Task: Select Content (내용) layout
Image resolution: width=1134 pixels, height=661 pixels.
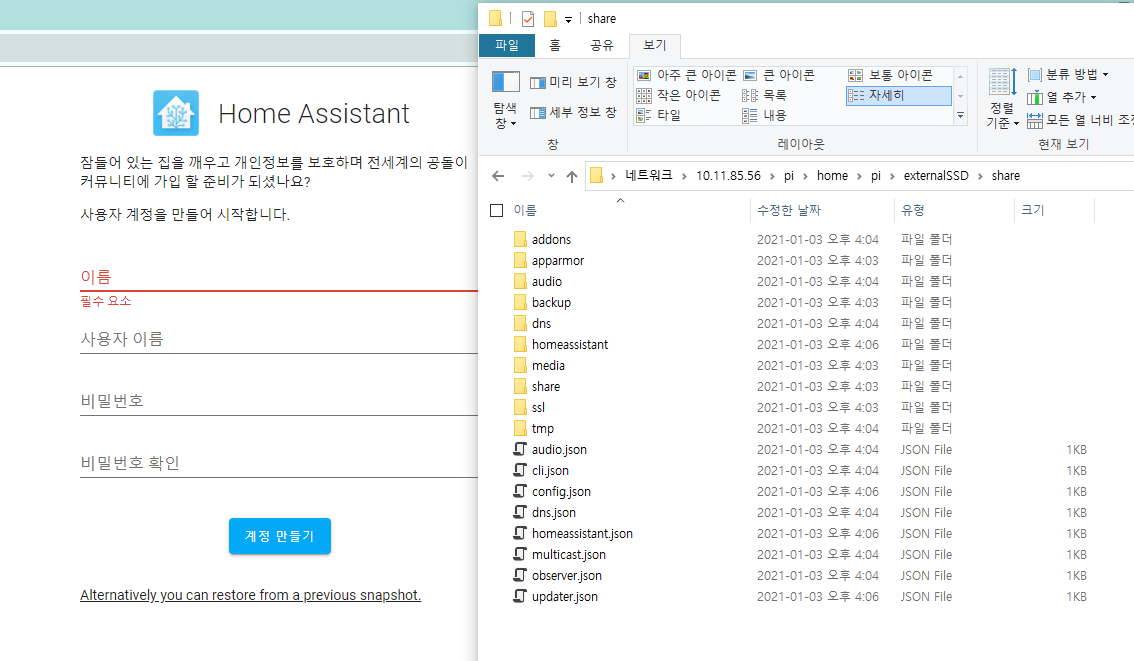Action: (764, 115)
